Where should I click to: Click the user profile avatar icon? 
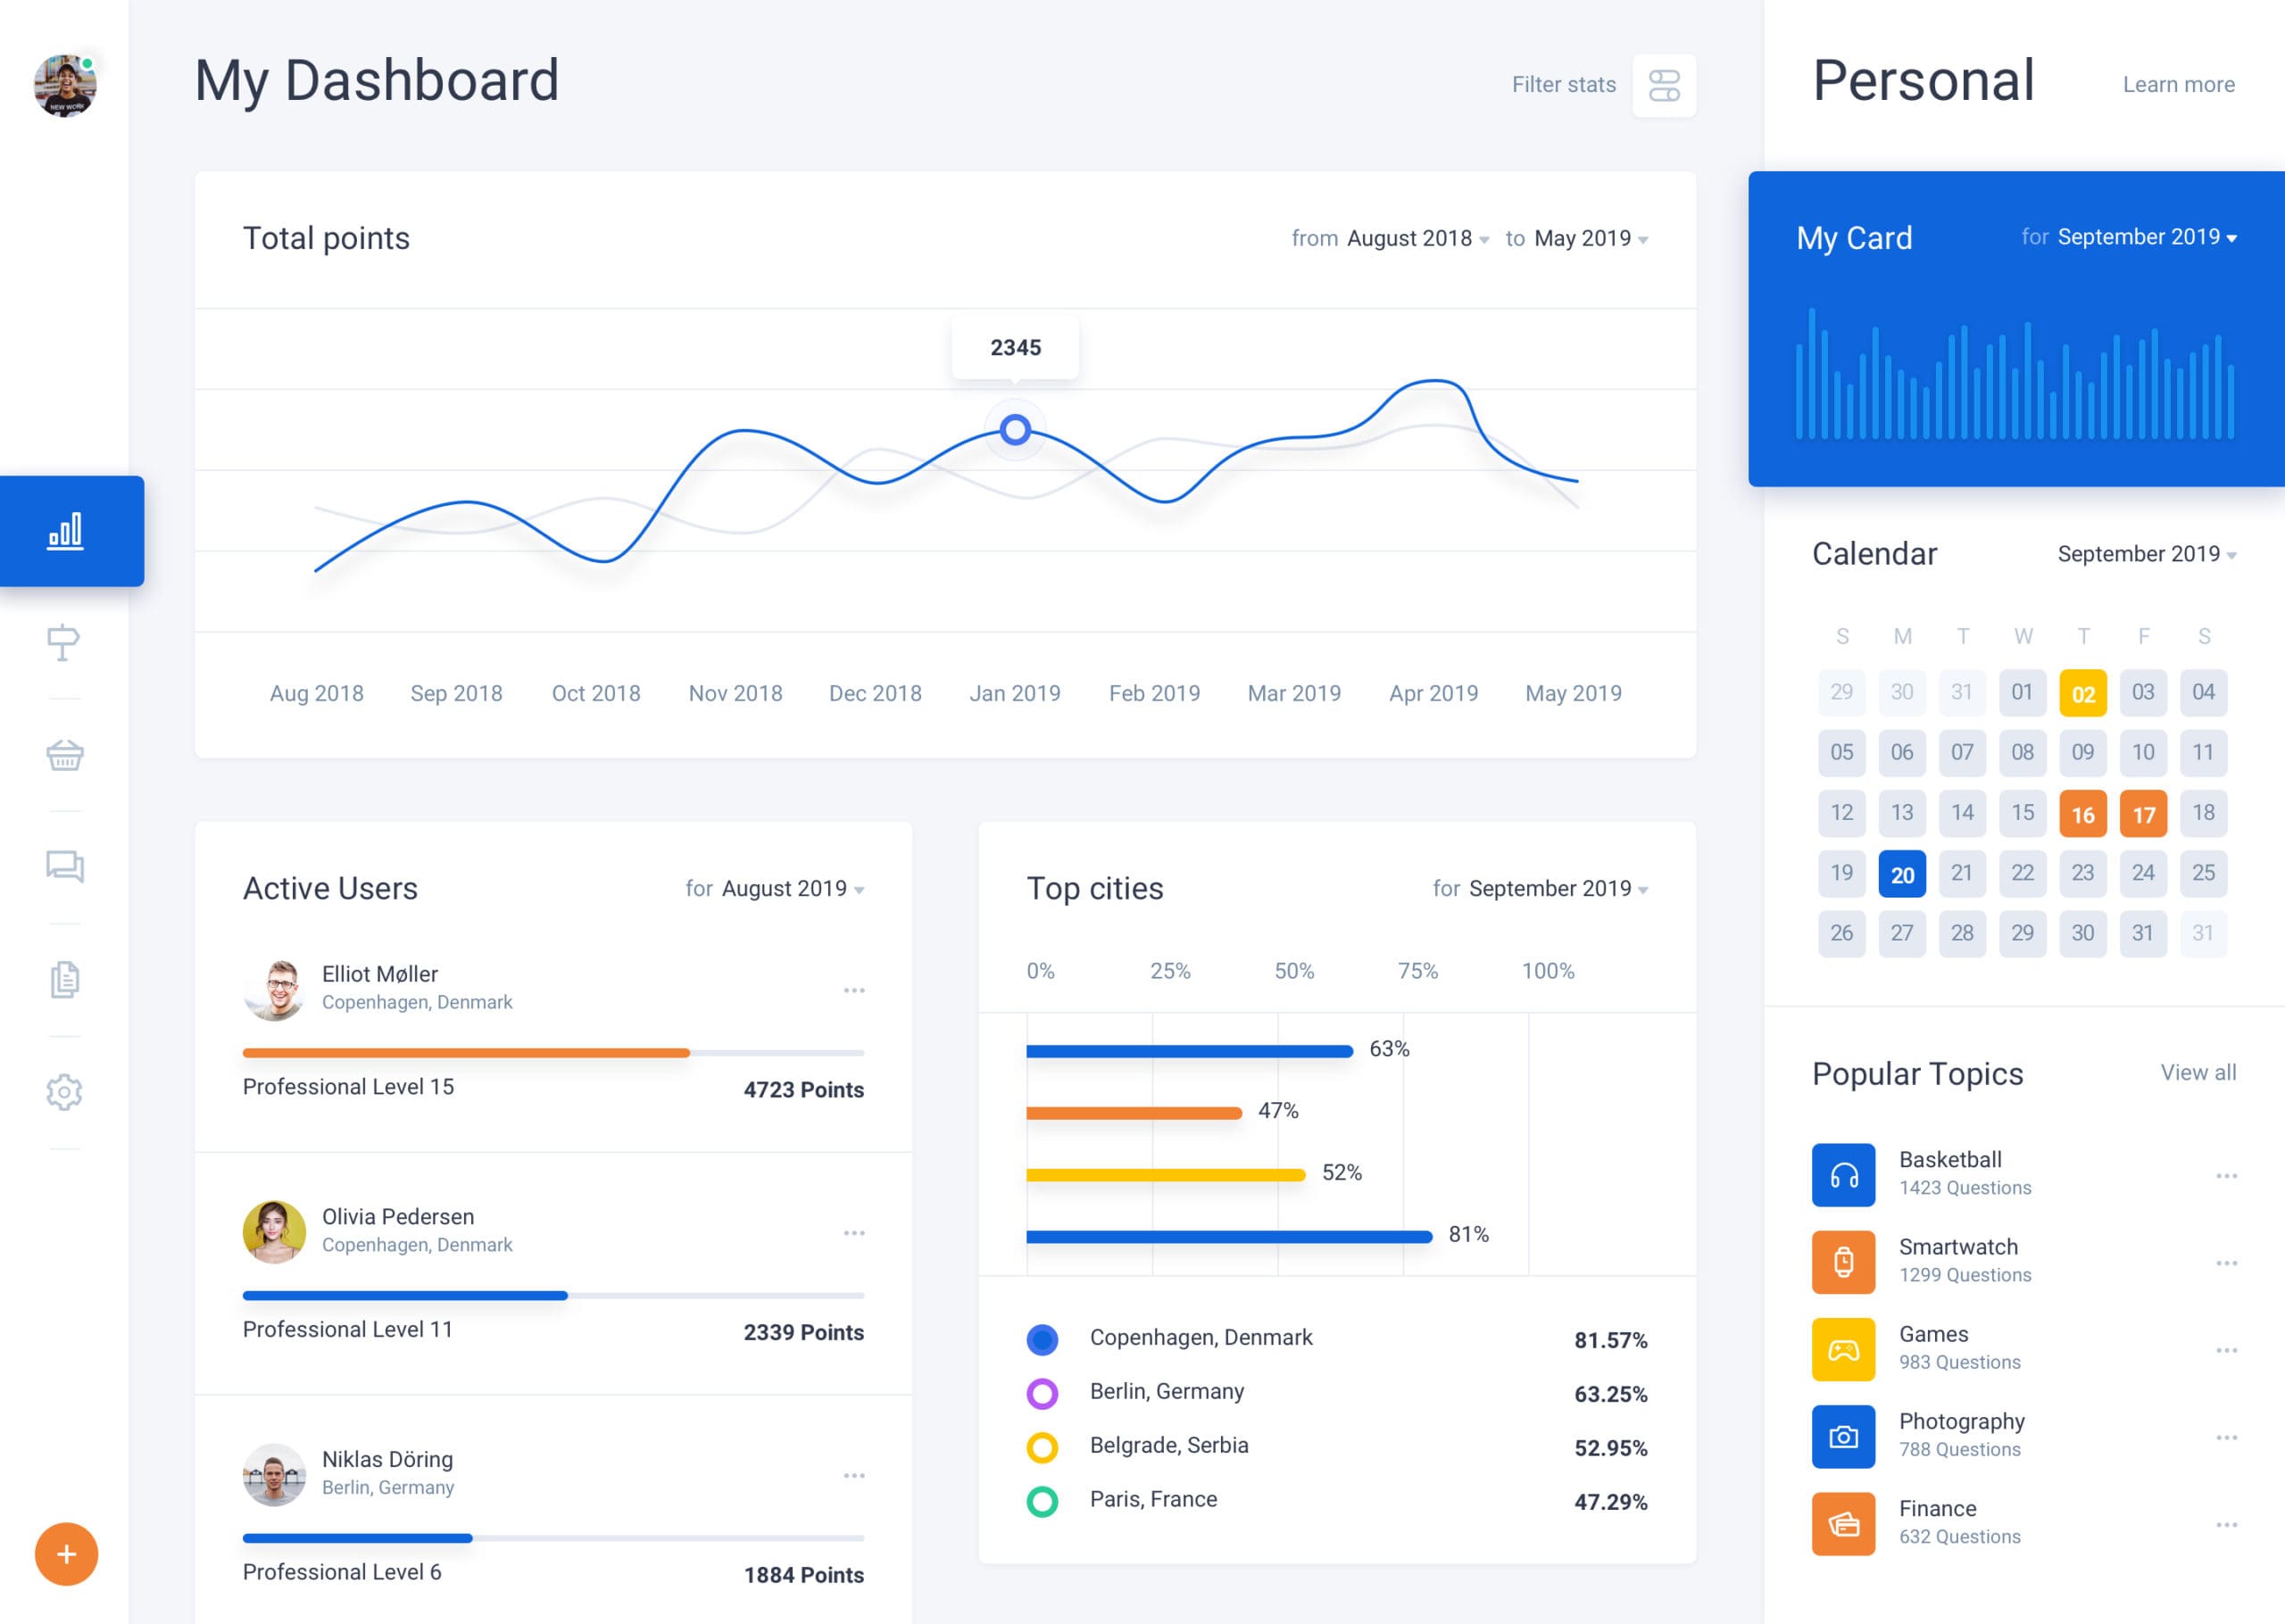pos(65,79)
